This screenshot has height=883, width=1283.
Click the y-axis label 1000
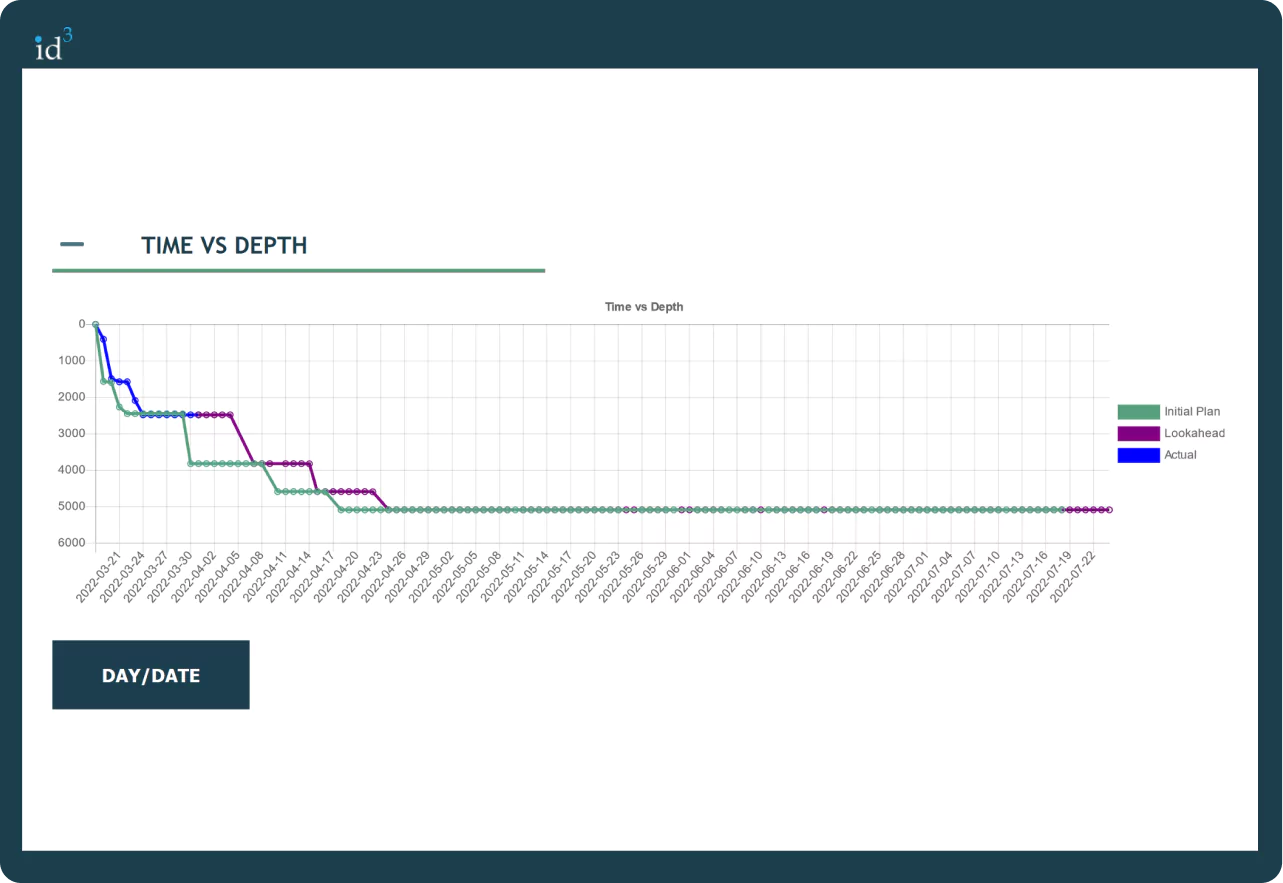[73, 360]
